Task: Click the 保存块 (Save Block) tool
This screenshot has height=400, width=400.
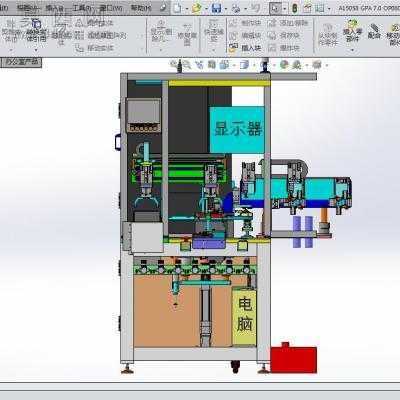Action: click(284, 35)
